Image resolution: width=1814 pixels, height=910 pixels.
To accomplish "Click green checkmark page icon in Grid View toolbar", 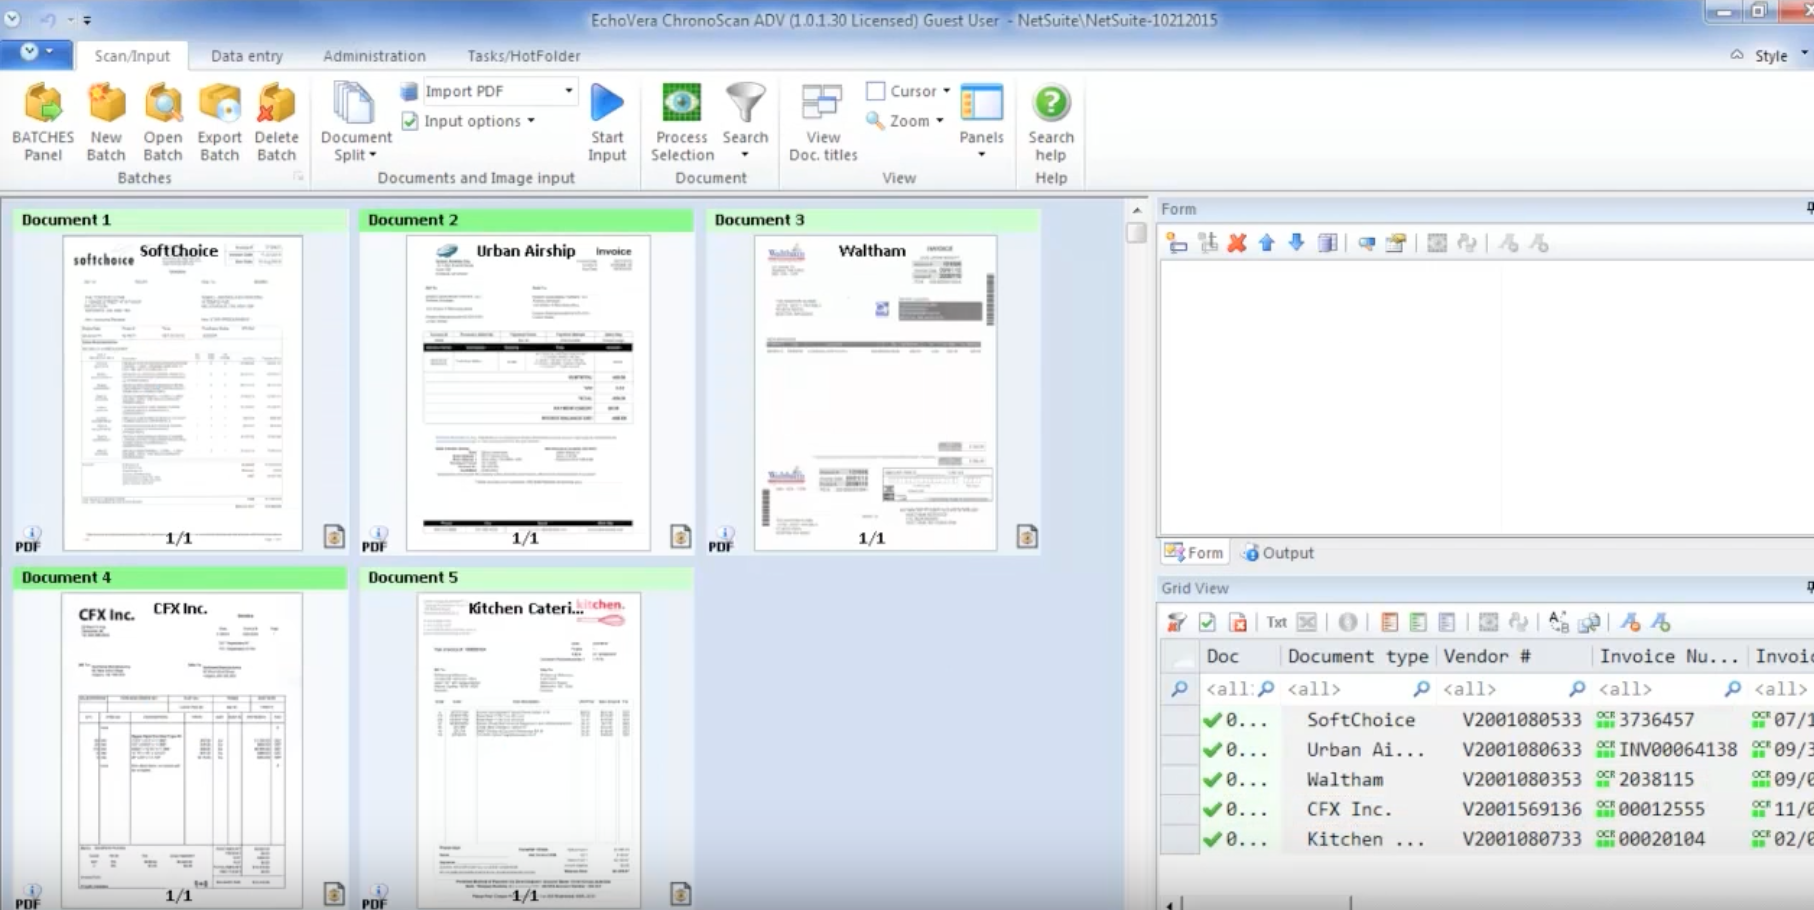I will tap(1207, 623).
